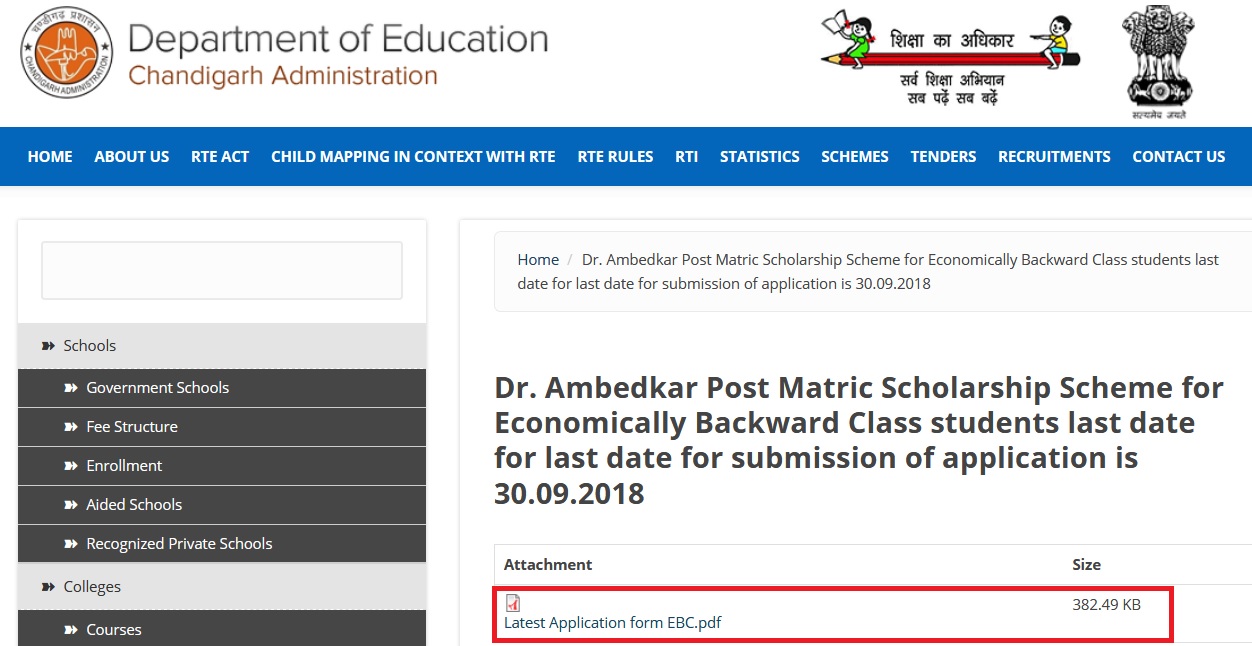1252x646 pixels.
Task: Click the PDF icon above the attachment link
Action: coord(513,603)
